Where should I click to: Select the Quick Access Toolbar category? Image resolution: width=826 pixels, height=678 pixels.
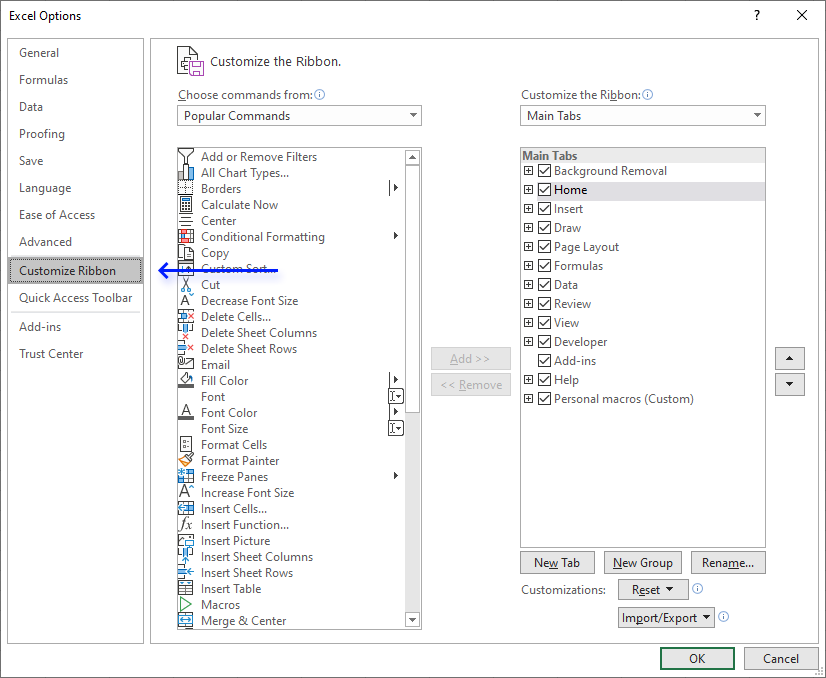click(75, 298)
